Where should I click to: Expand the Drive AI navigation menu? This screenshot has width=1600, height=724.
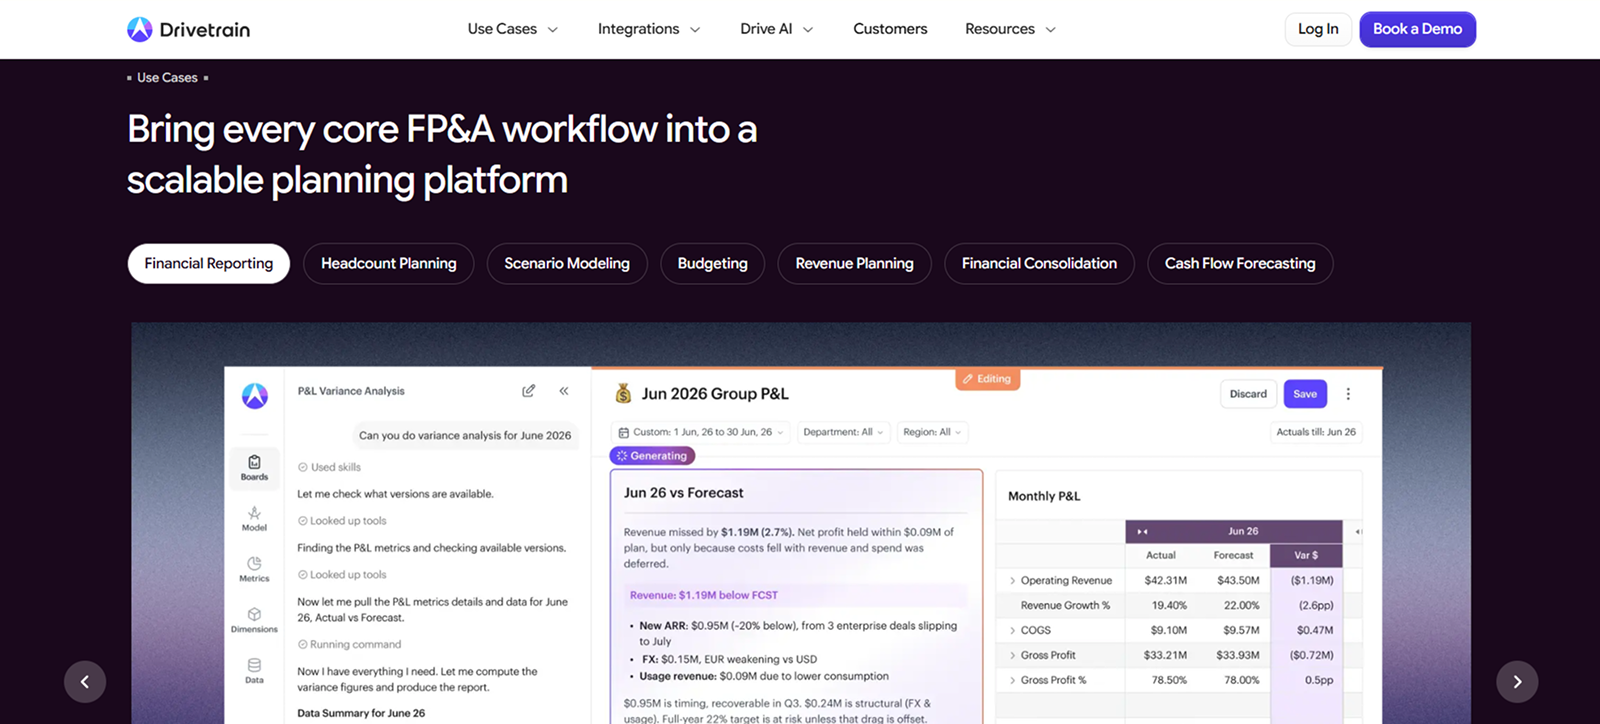(777, 29)
